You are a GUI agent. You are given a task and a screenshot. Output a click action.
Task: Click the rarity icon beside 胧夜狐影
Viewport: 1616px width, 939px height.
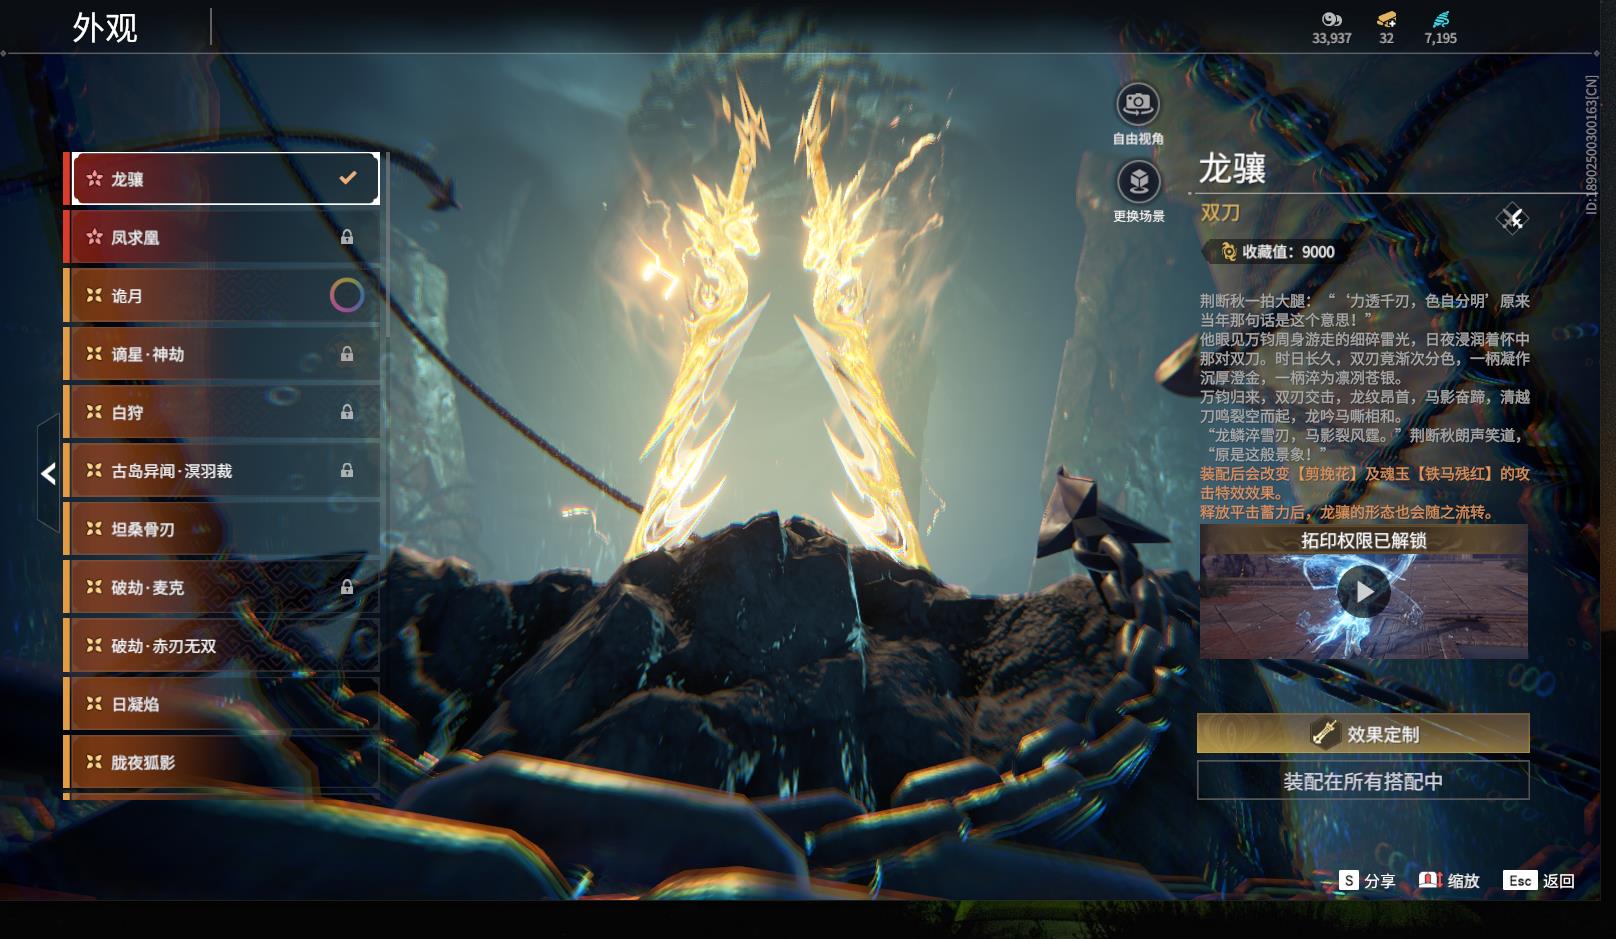tap(94, 762)
